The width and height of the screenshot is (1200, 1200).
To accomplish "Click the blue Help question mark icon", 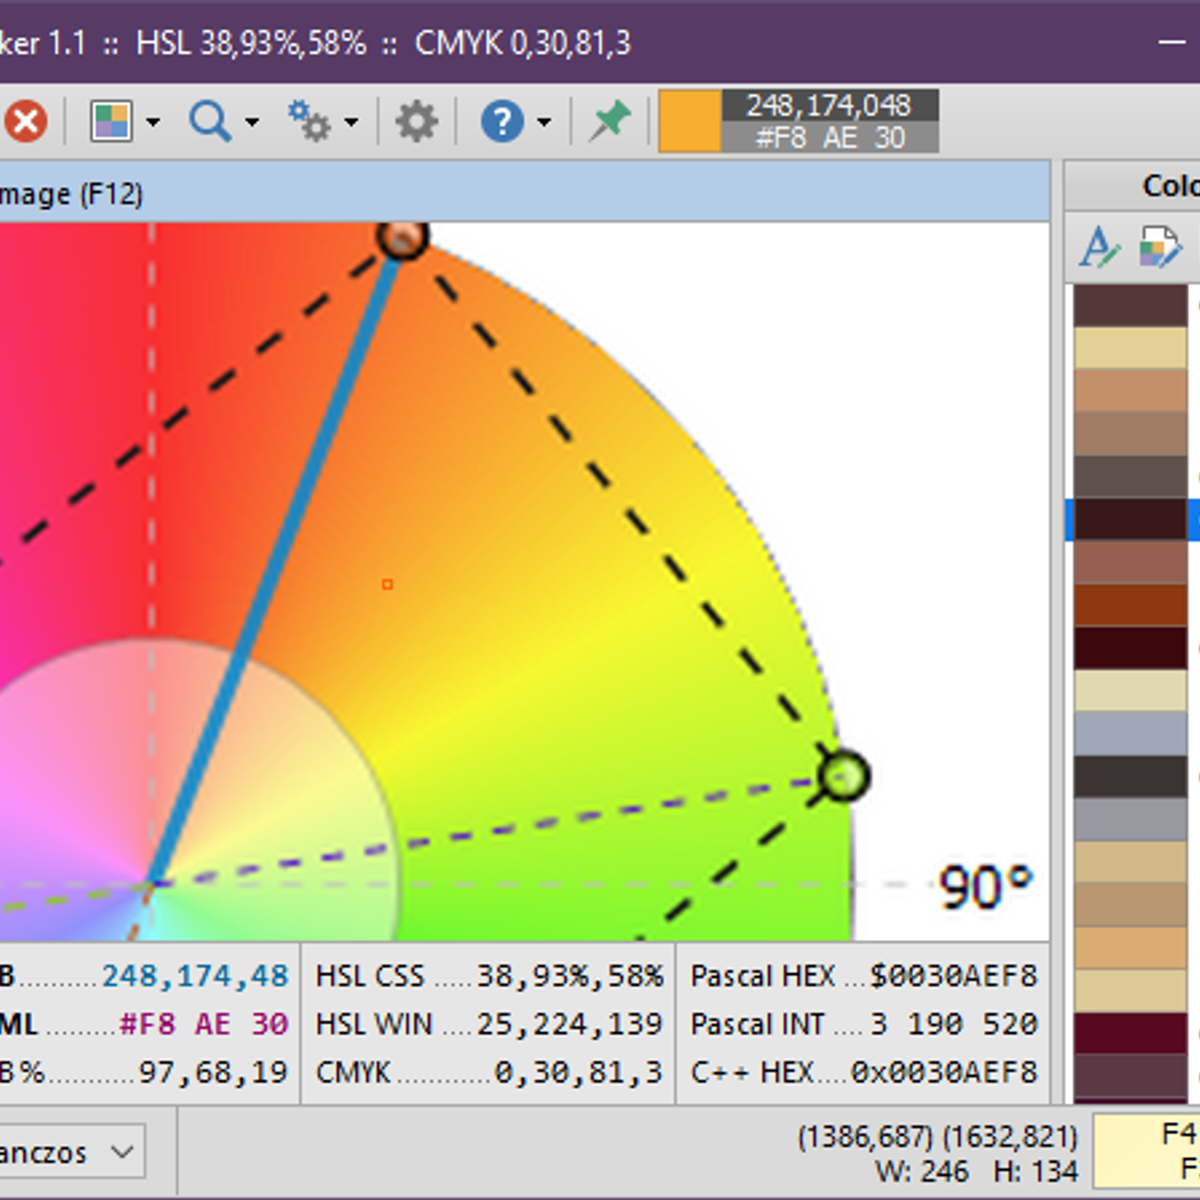I will [505, 120].
